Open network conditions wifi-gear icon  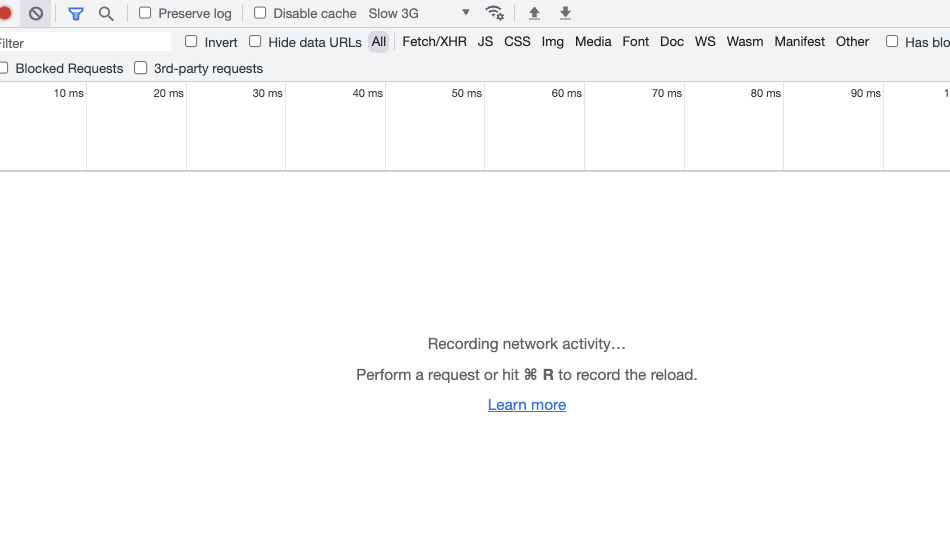coord(495,13)
